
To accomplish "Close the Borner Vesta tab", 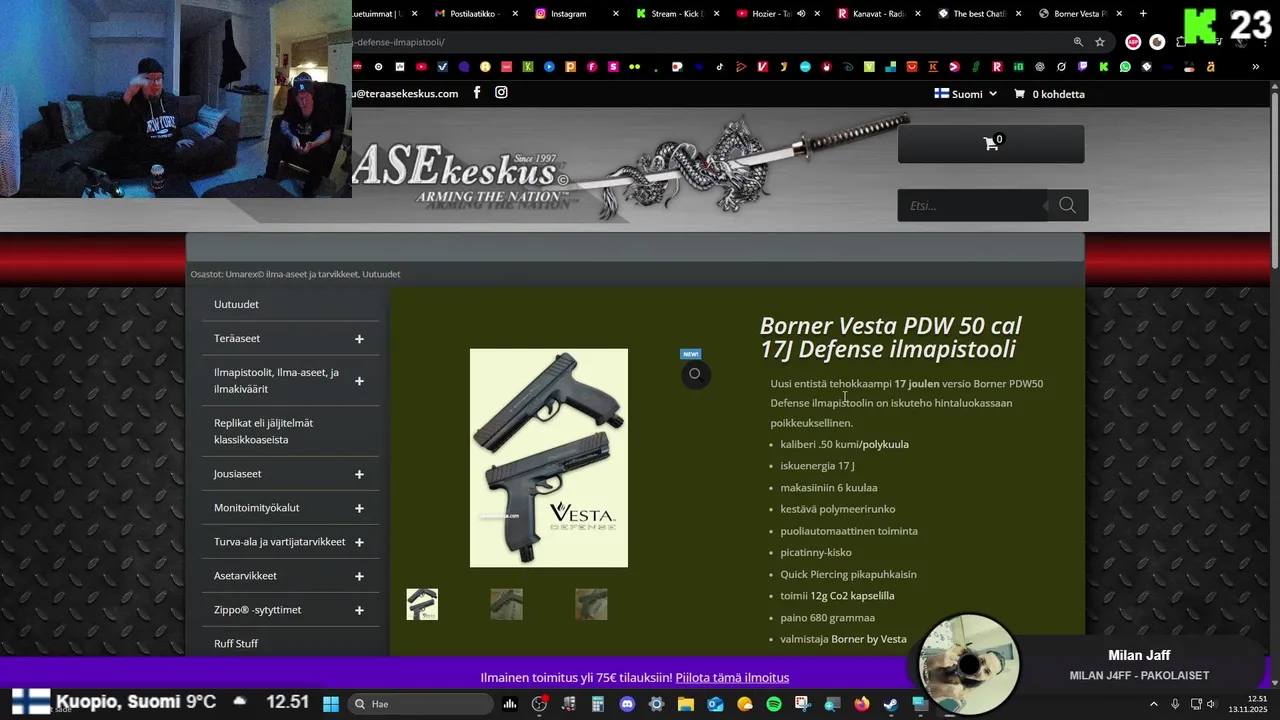I will [1118, 14].
